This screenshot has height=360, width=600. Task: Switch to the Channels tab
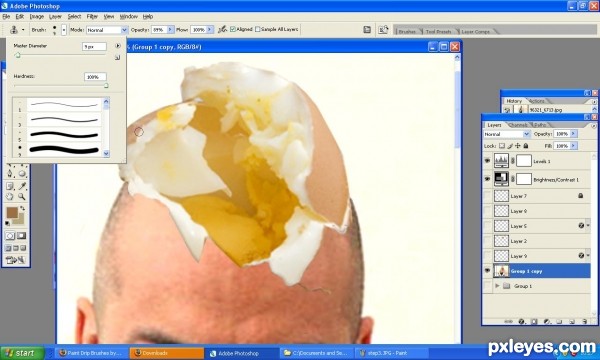coord(518,125)
